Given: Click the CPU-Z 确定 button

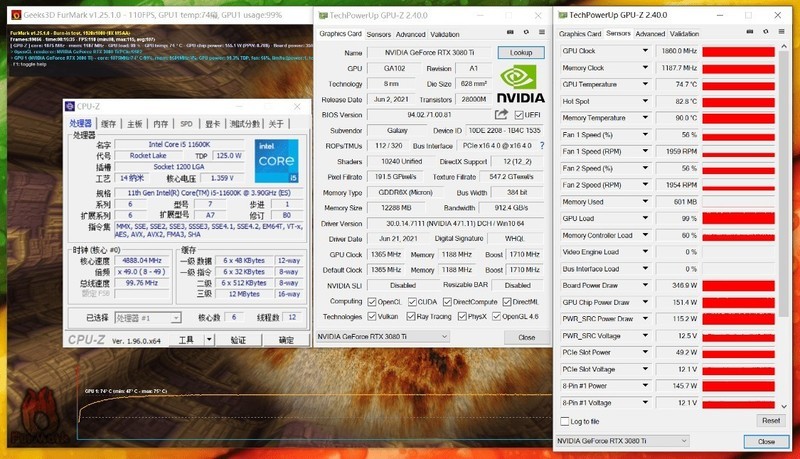Looking at the screenshot, I should (286, 340).
